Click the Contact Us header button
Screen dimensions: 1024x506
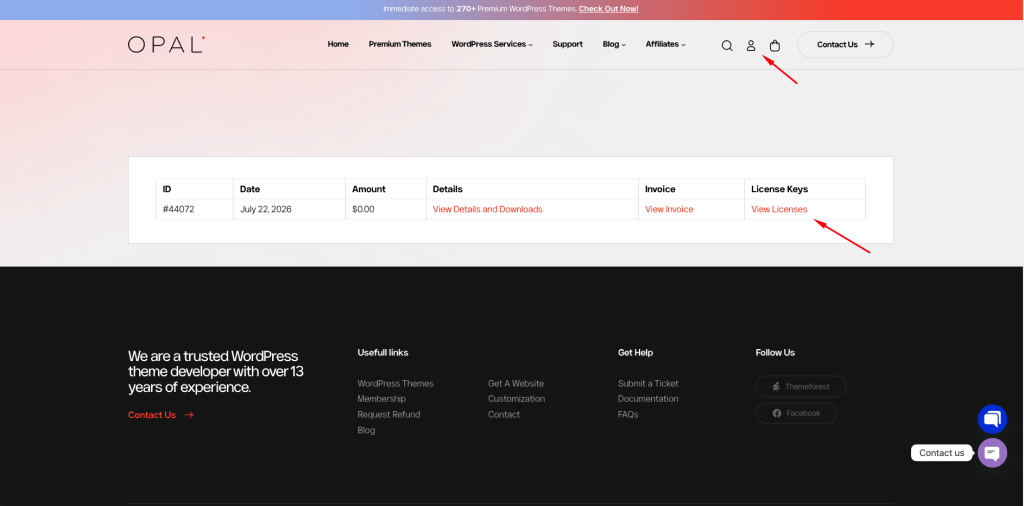point(845,44)
